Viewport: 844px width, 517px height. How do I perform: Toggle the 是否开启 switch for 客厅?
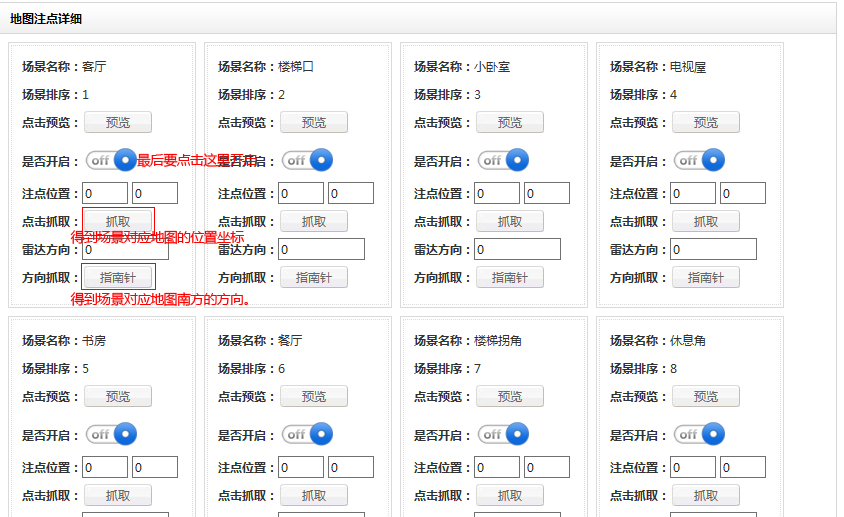coord(111,160)
